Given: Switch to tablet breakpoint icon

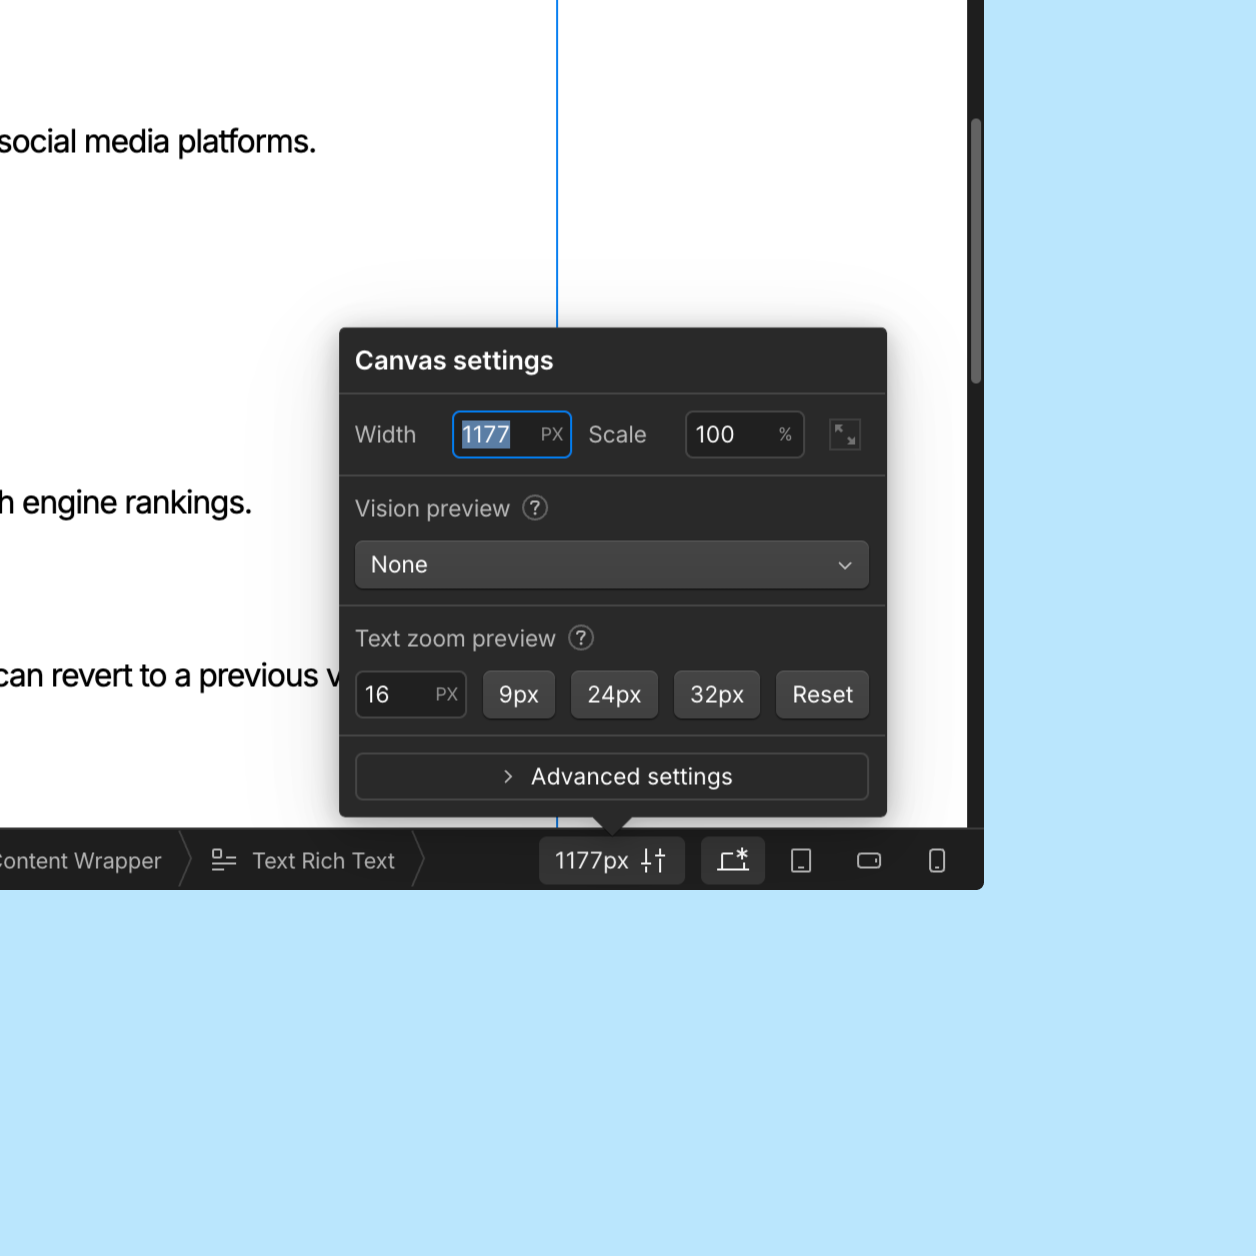Looking at the screenshot, I should click(x=801, y=861).
